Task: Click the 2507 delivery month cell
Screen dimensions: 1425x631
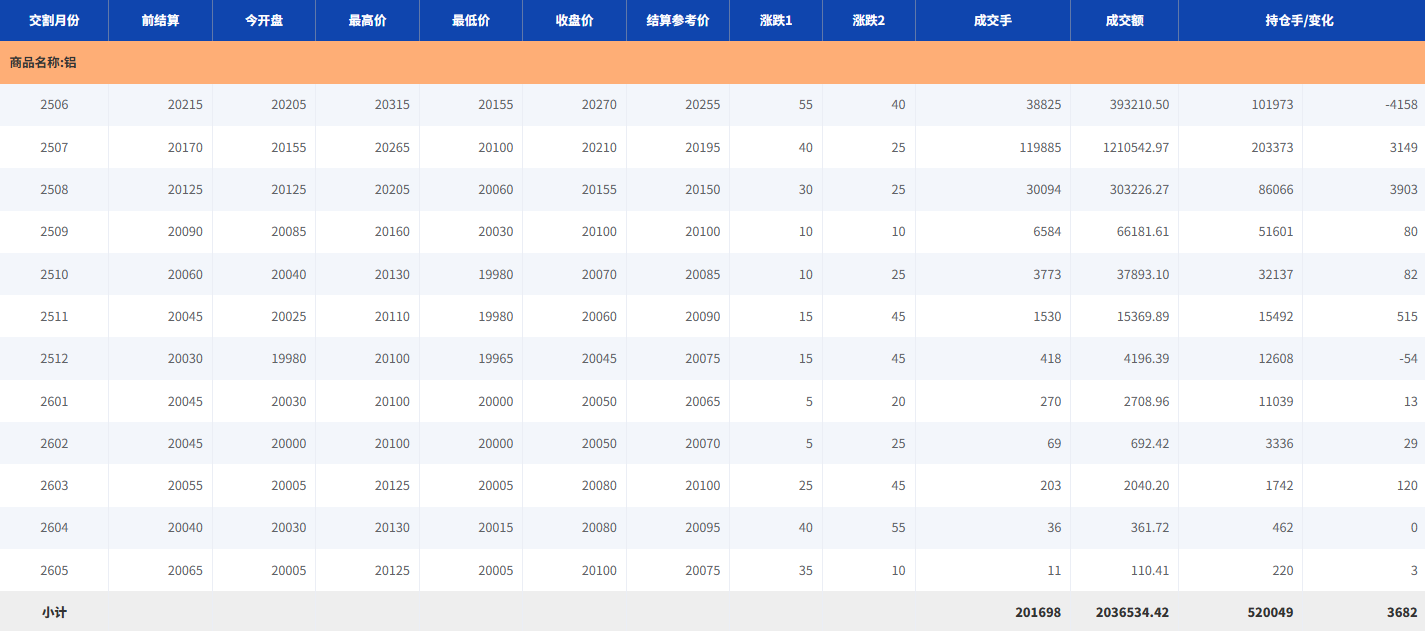Action: [54, 147]
